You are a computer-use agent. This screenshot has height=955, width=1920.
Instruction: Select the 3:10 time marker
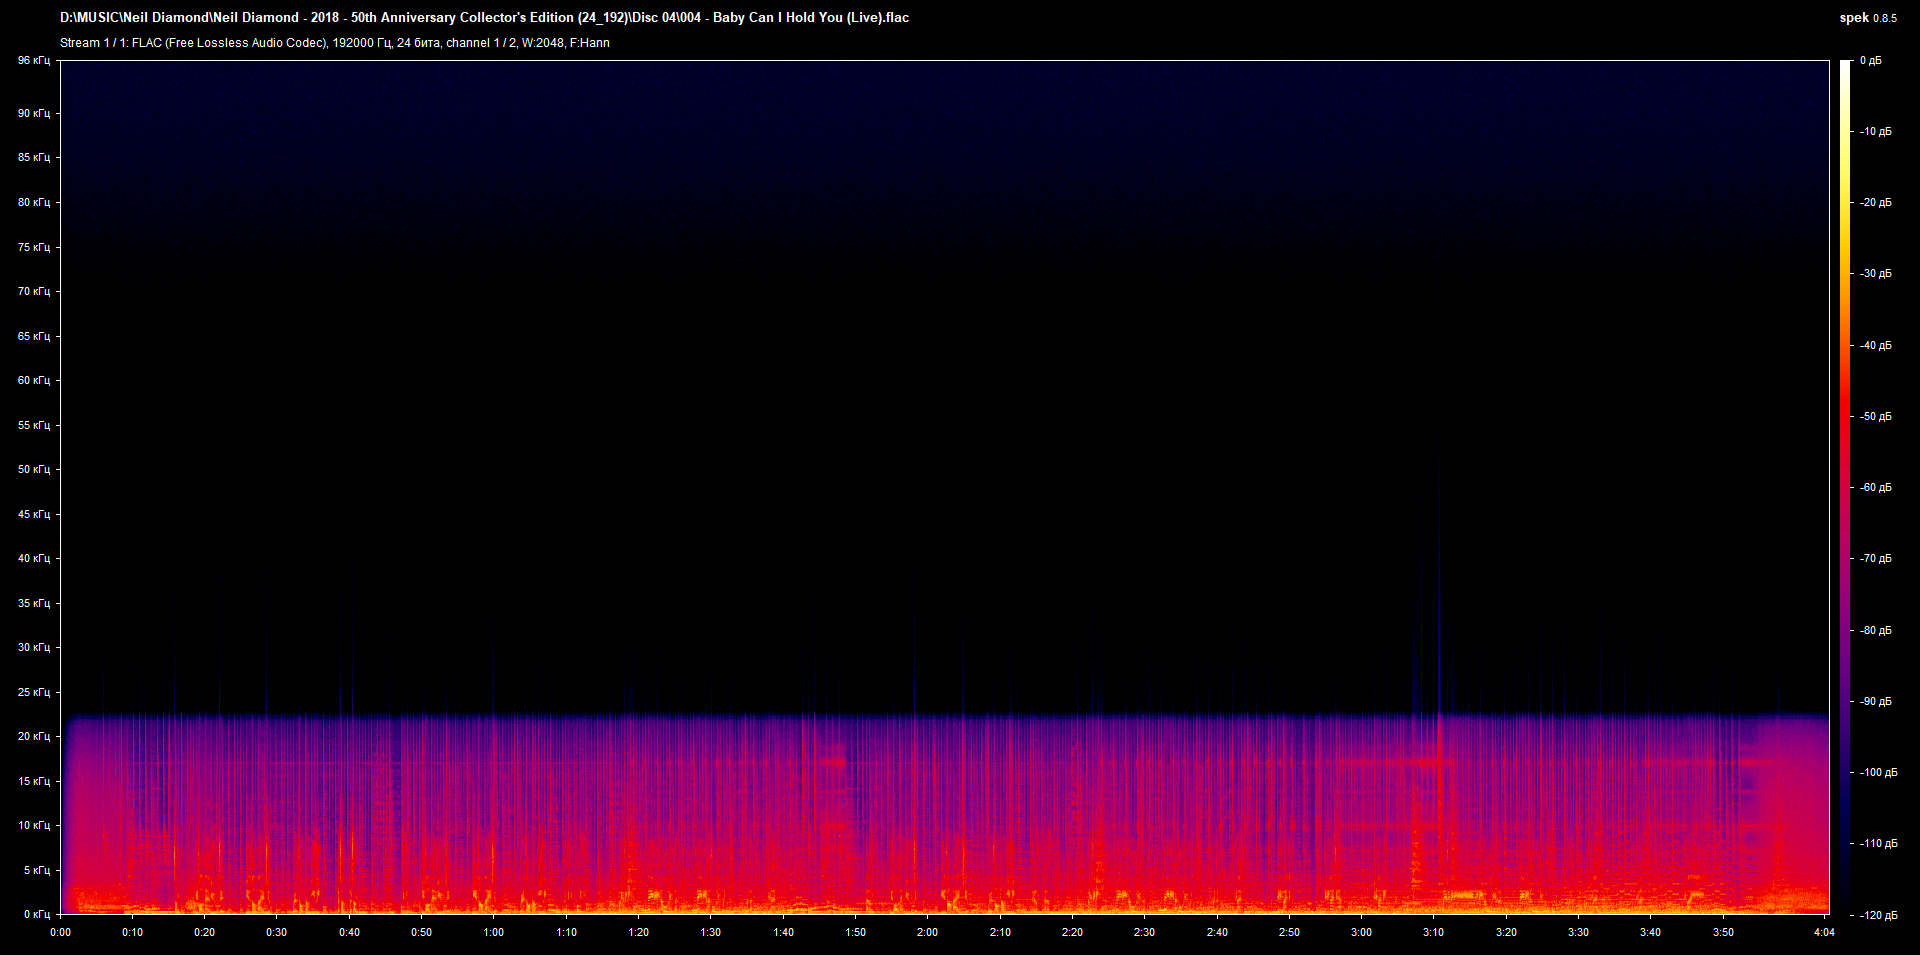coord(1433,933)
